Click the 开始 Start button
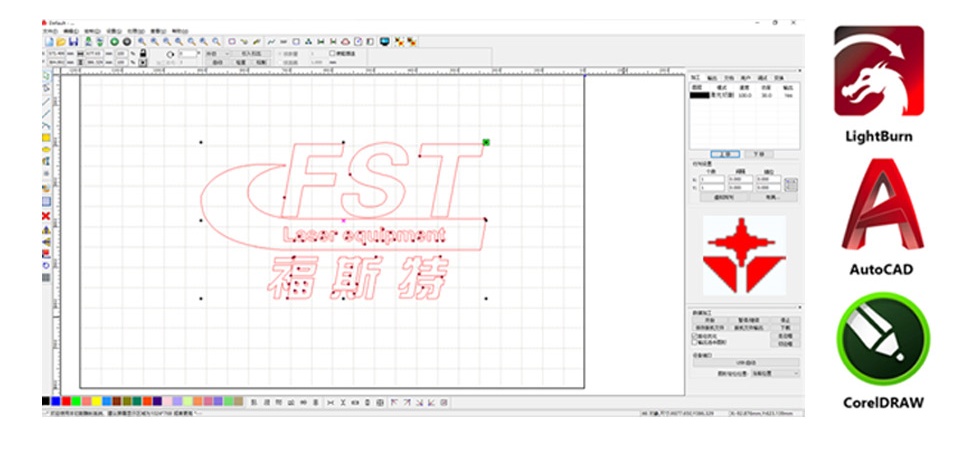The width and height of the screenshot is (962, 456). pos(710,320)
